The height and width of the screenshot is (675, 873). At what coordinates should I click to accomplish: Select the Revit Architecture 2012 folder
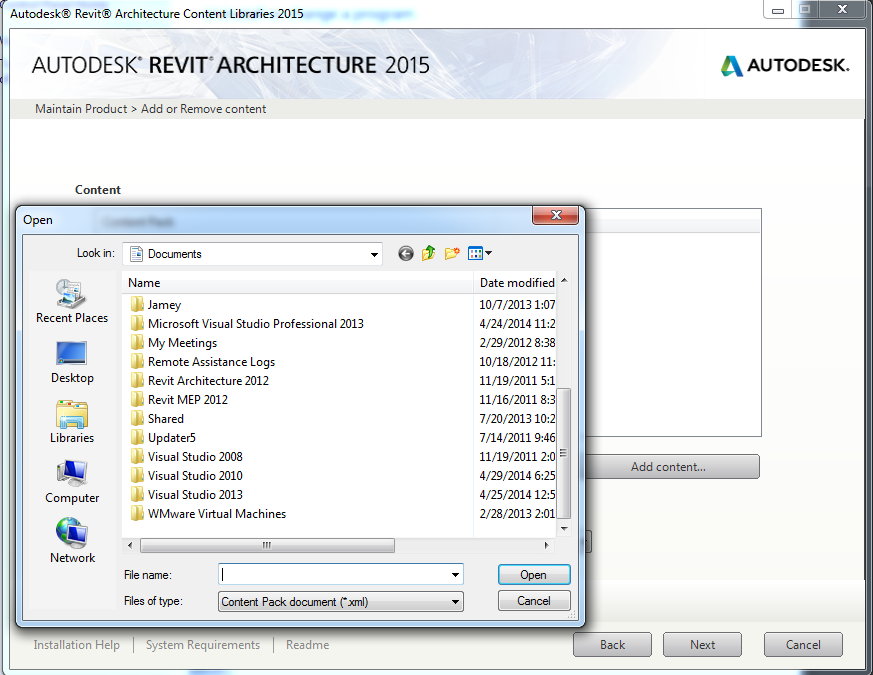(x=208, y=381)
